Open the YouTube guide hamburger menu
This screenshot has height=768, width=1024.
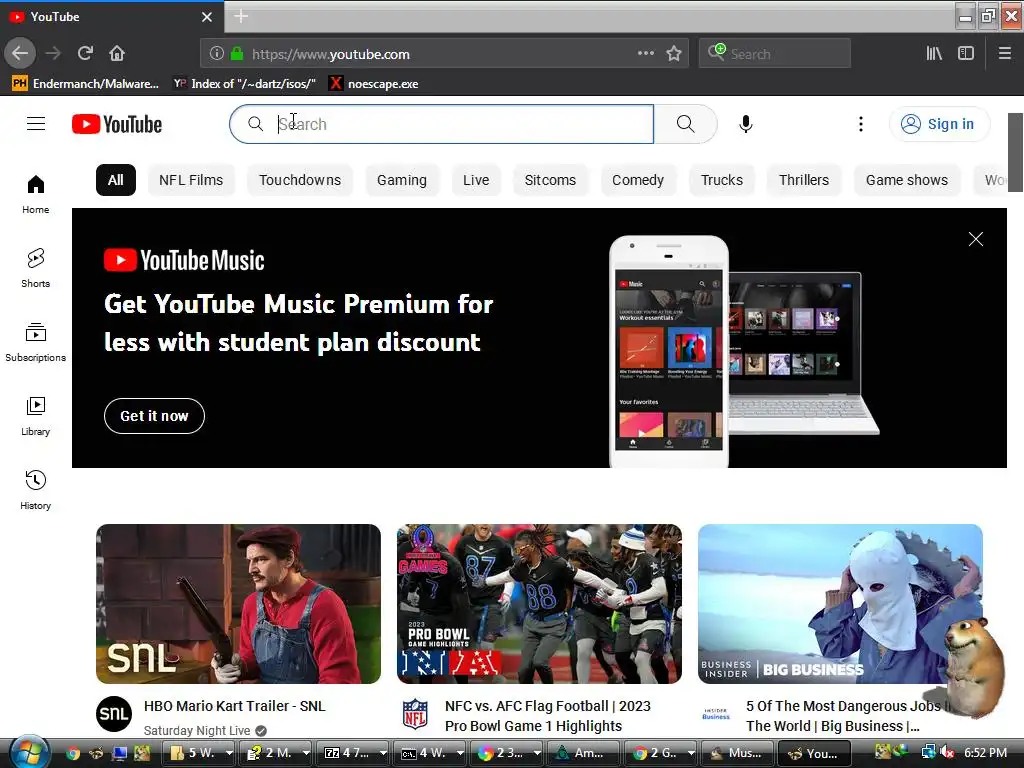click(36, 123)
